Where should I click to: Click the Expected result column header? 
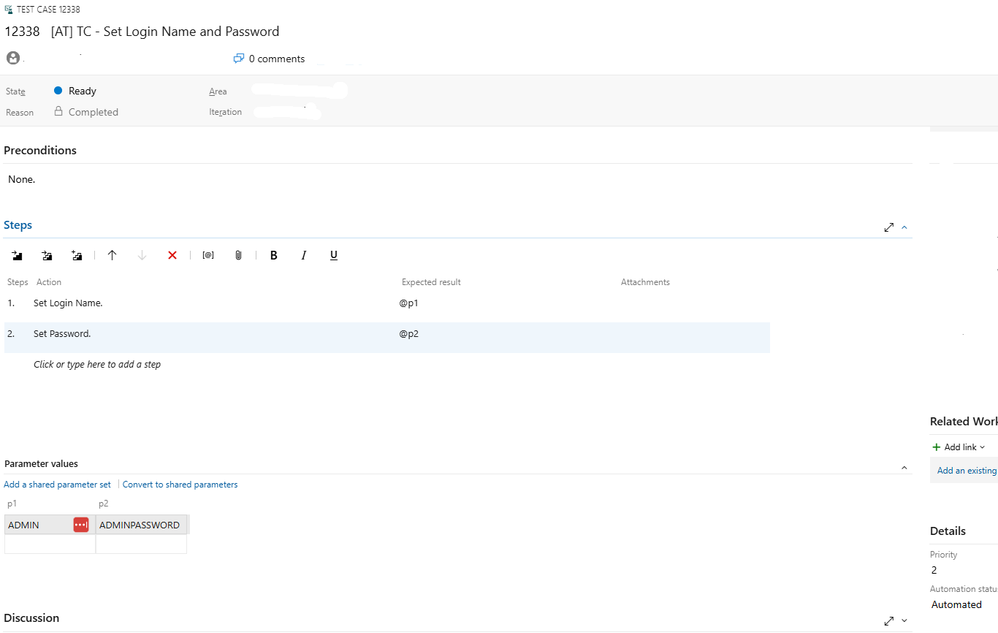coord(431,282)
